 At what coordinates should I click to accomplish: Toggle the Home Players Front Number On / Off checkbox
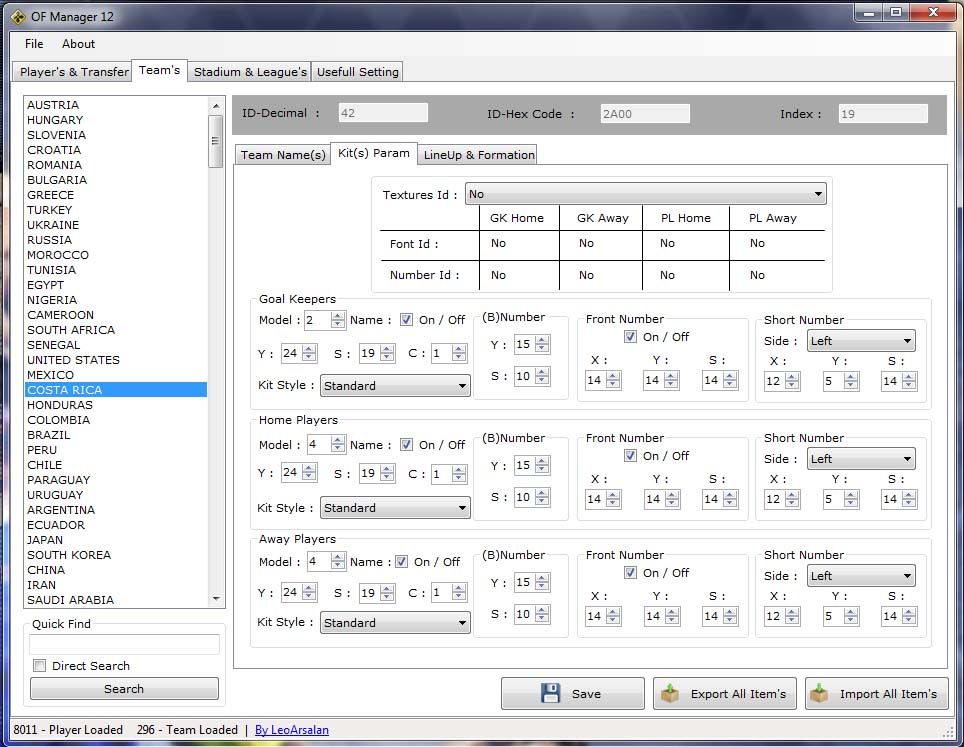click(x=630, y=456)
